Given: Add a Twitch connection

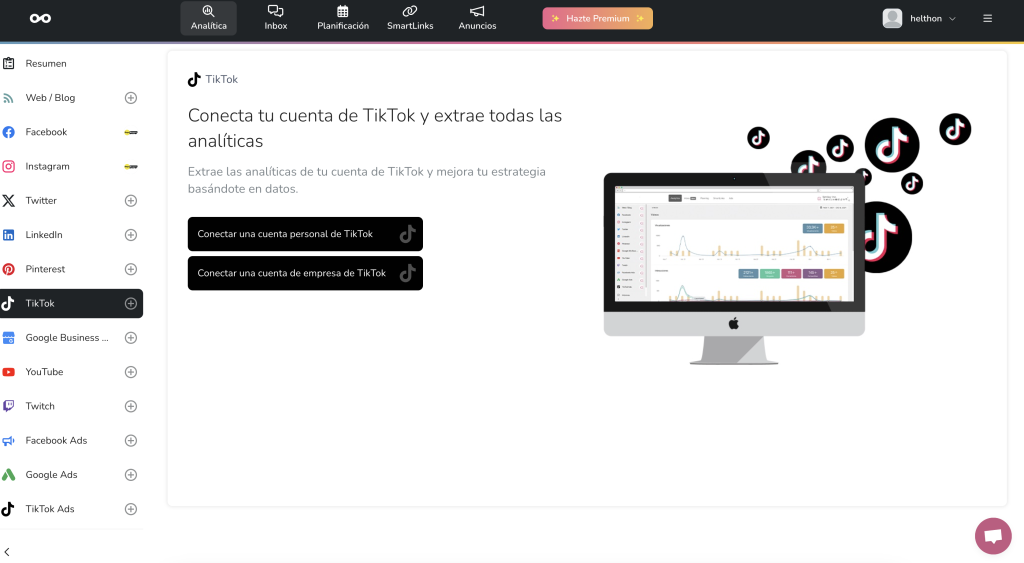Looking at the screenshot, I should [x=131, y=406].
